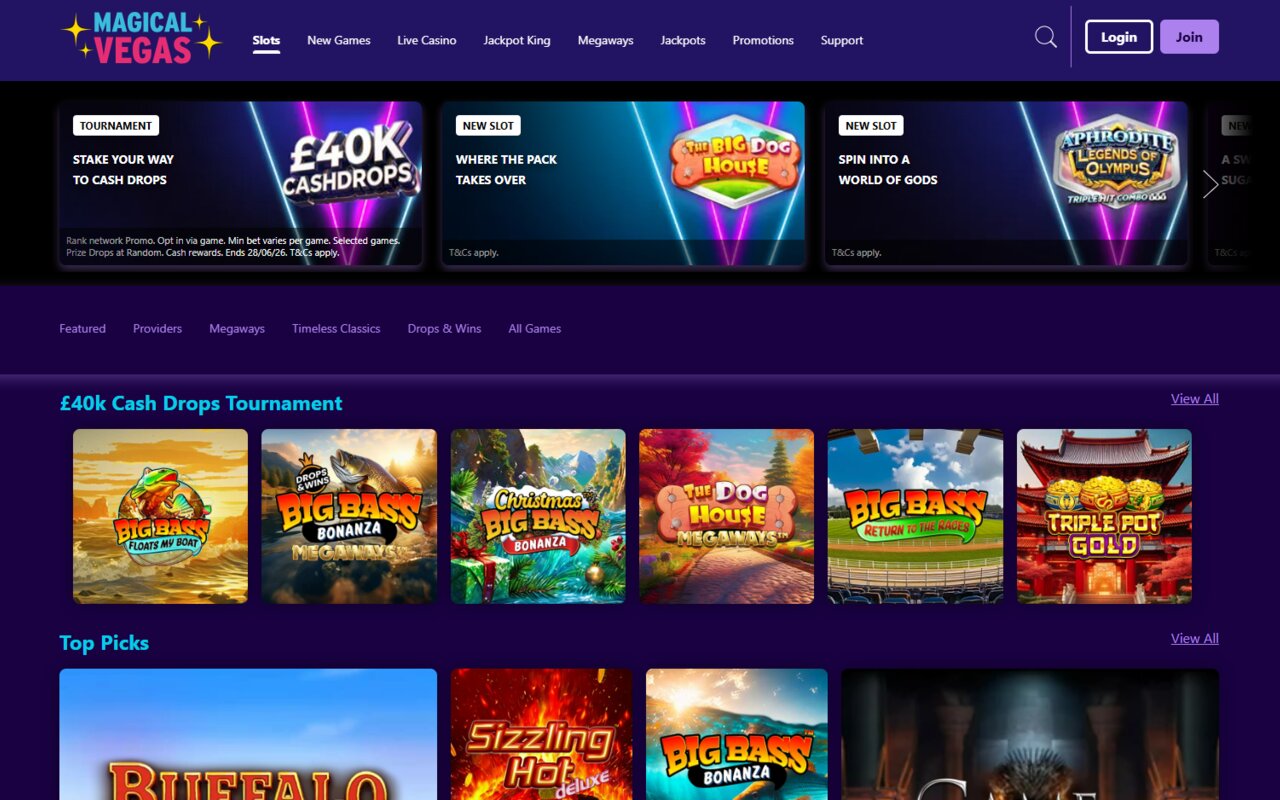
Task: Open Big Bass Floats My Boat game
Action: tap(161, 516)
